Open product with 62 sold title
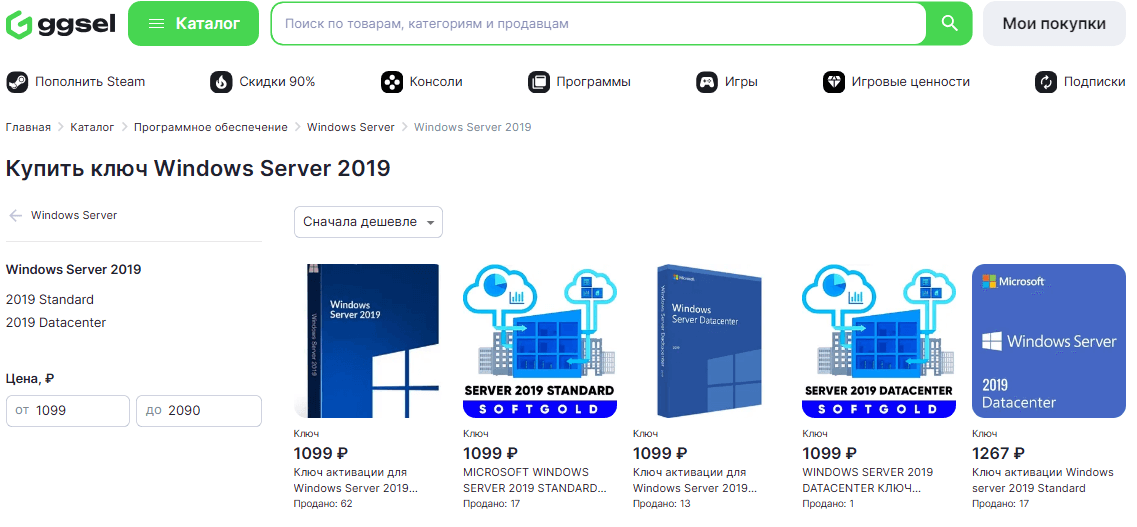The image size is (1137, 527). coord(356,480)
